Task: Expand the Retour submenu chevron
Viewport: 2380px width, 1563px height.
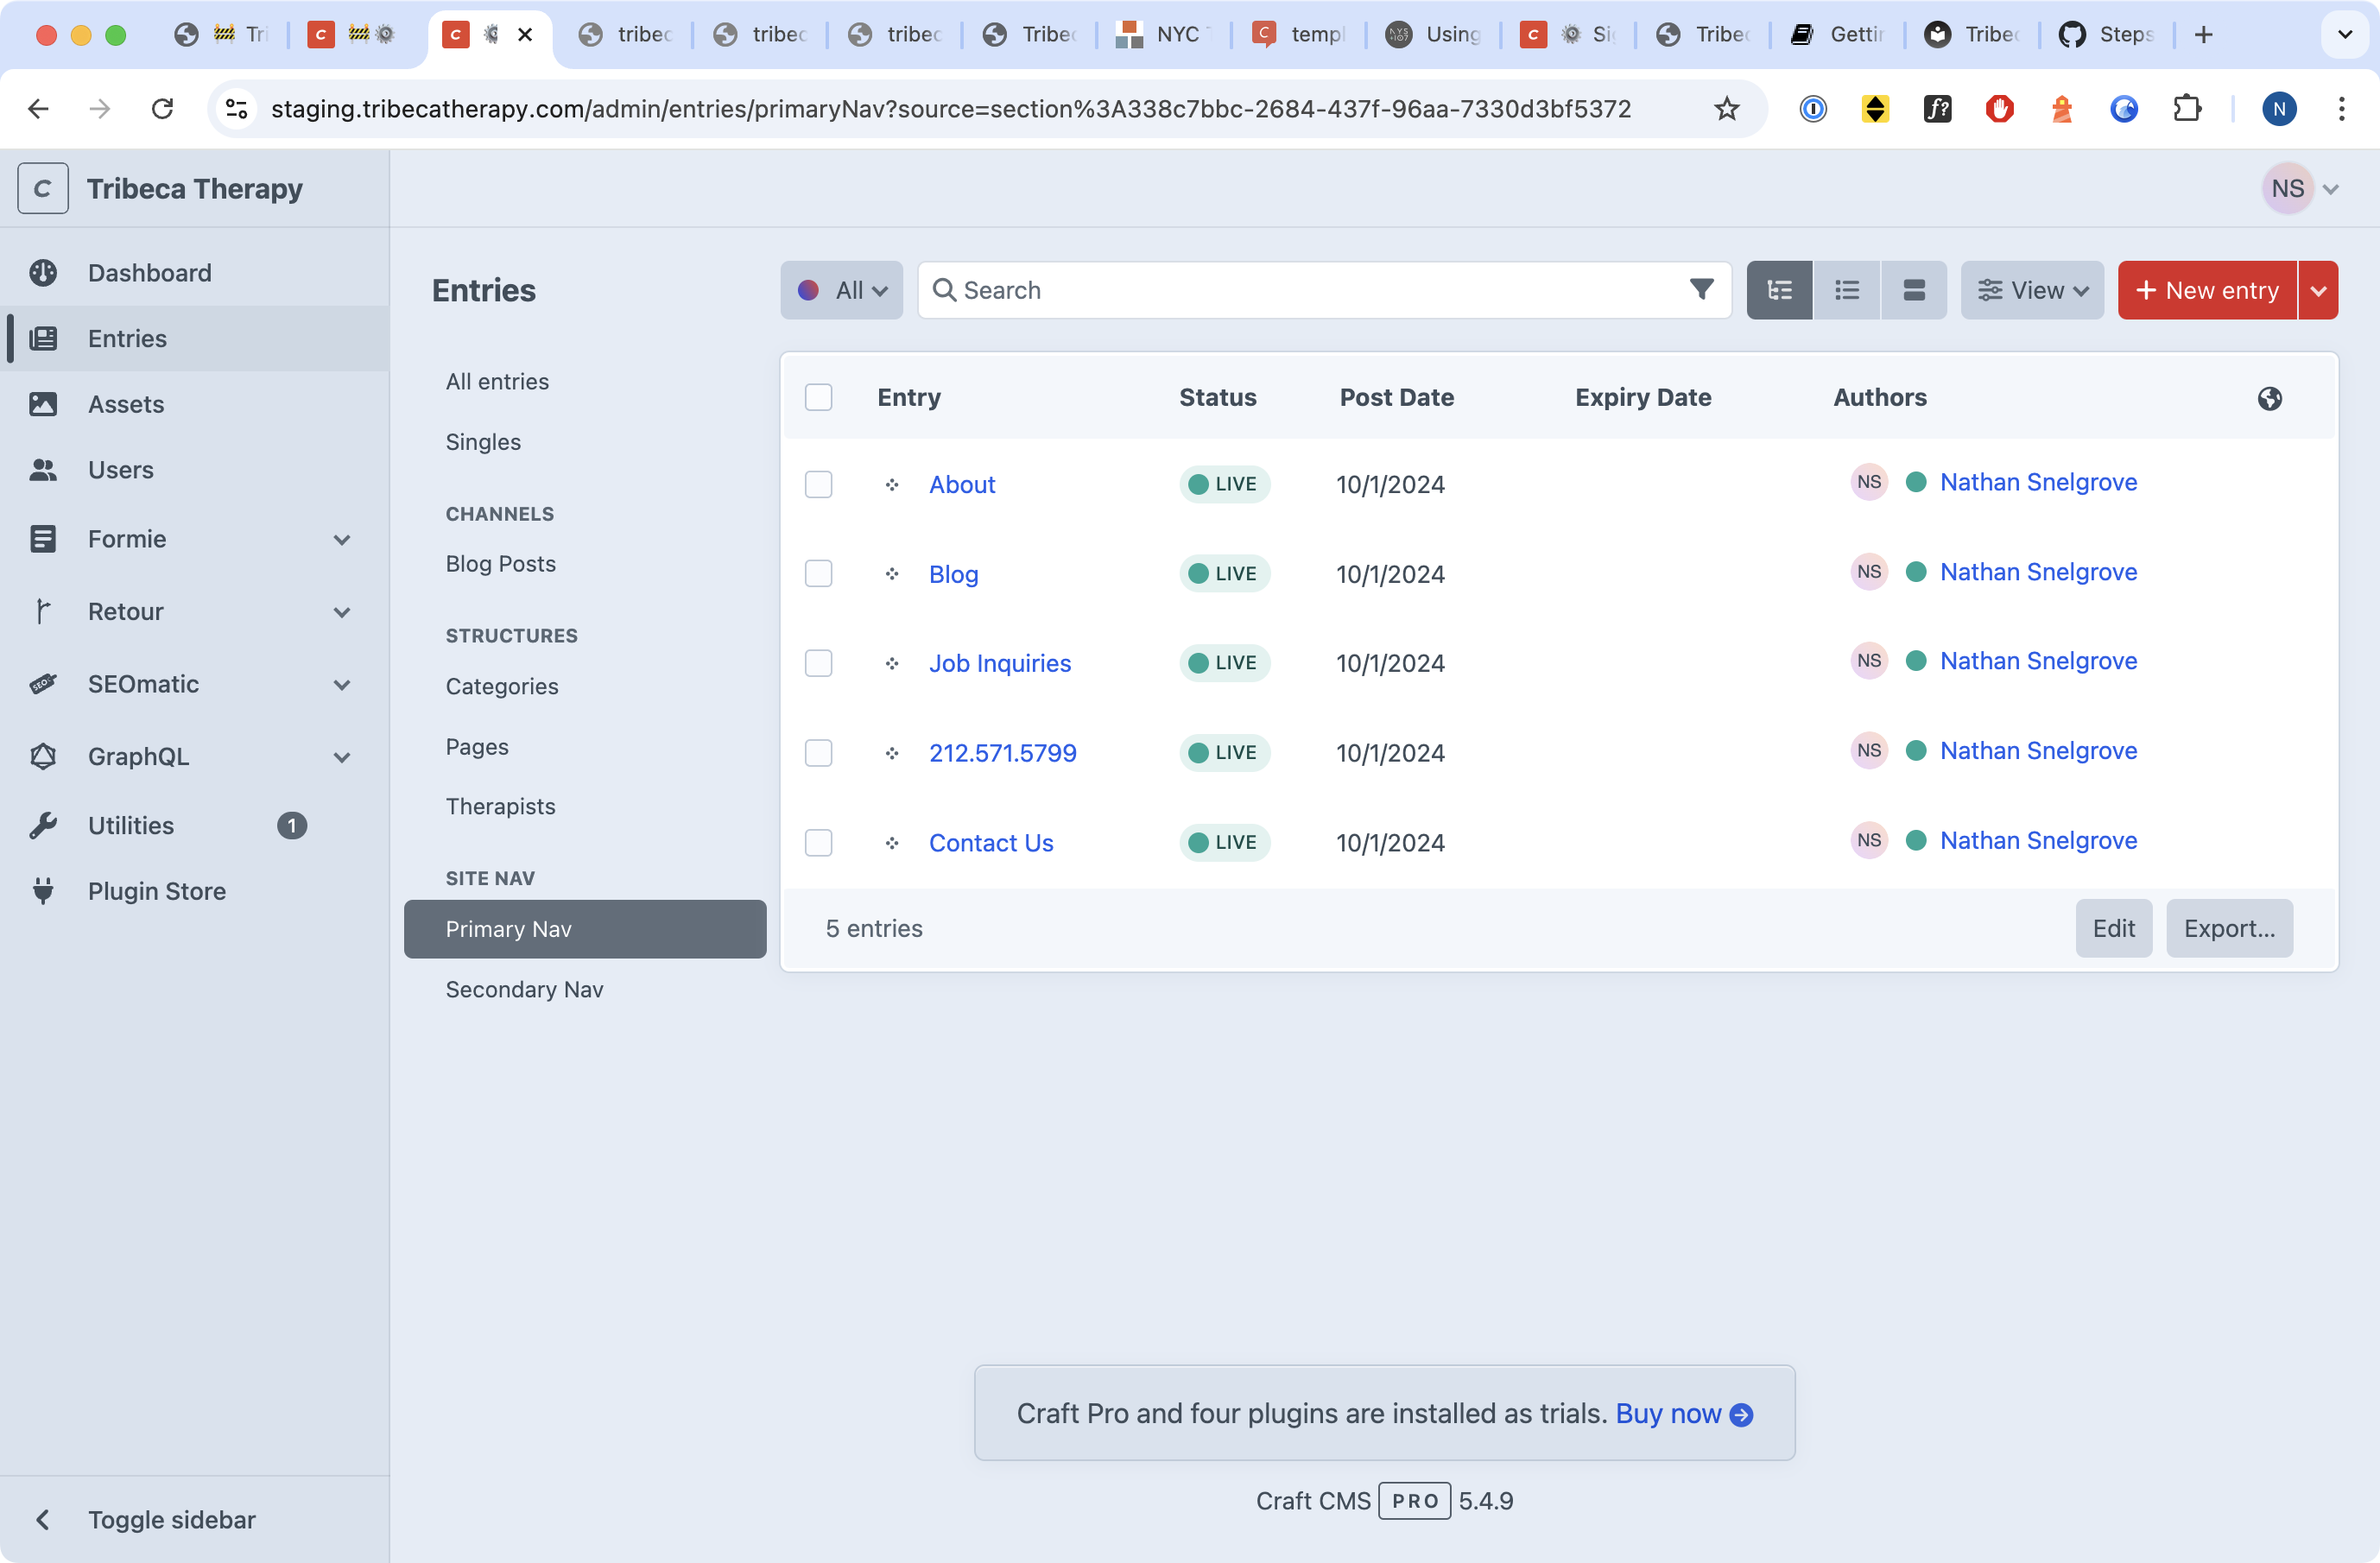Action: click(342, 612)
